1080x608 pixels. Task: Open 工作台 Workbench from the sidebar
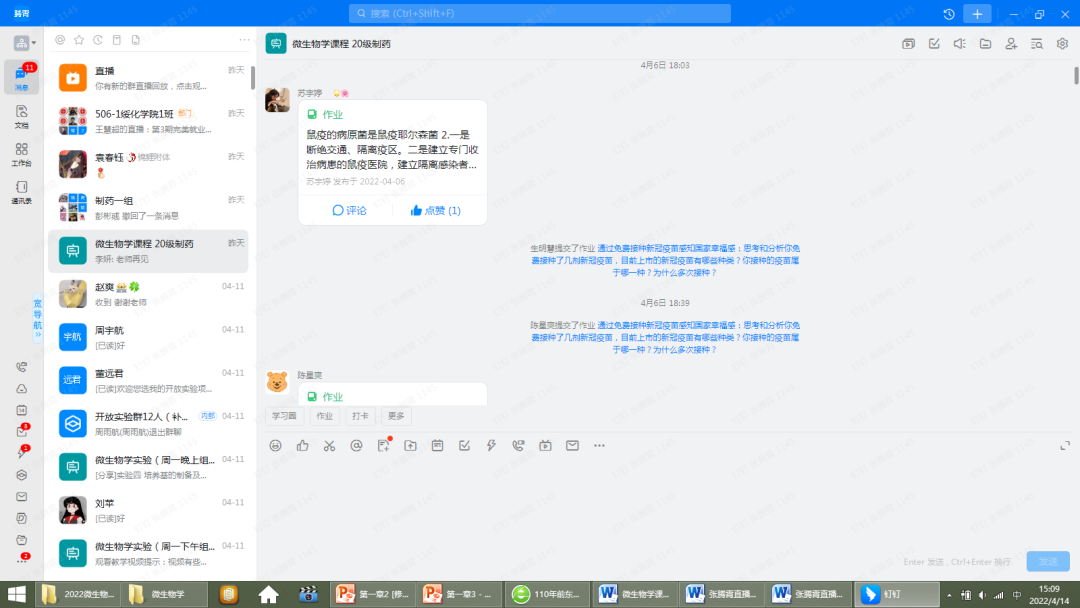click(x=20, y=150)
